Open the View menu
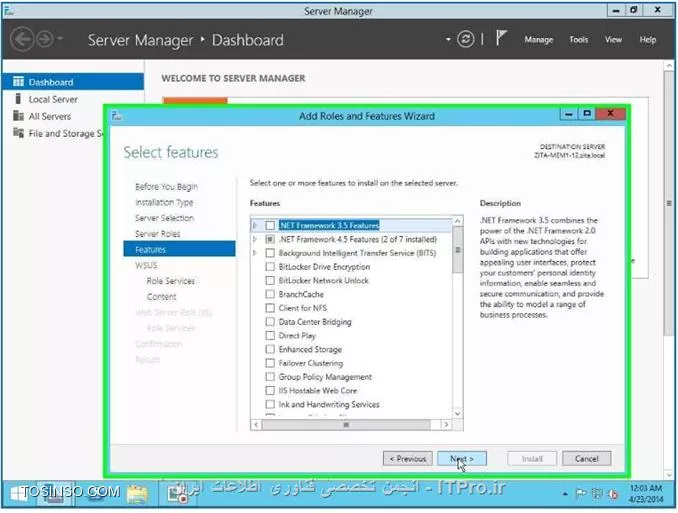This screenshot has width=678, height=513. (x=613, y=39)
